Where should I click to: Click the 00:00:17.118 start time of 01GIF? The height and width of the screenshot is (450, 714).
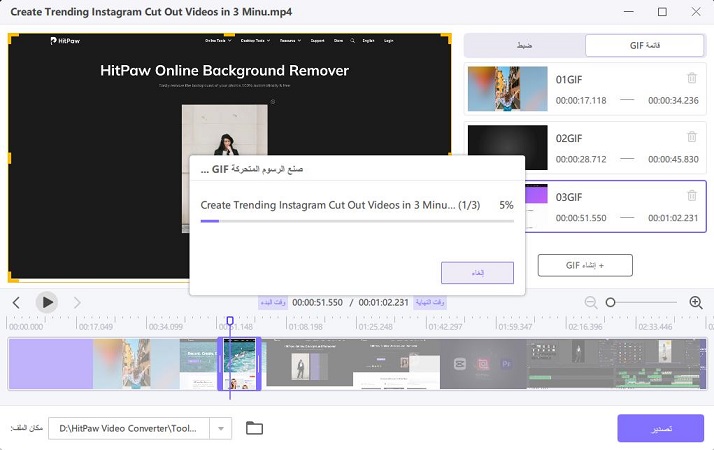point(581,101)
